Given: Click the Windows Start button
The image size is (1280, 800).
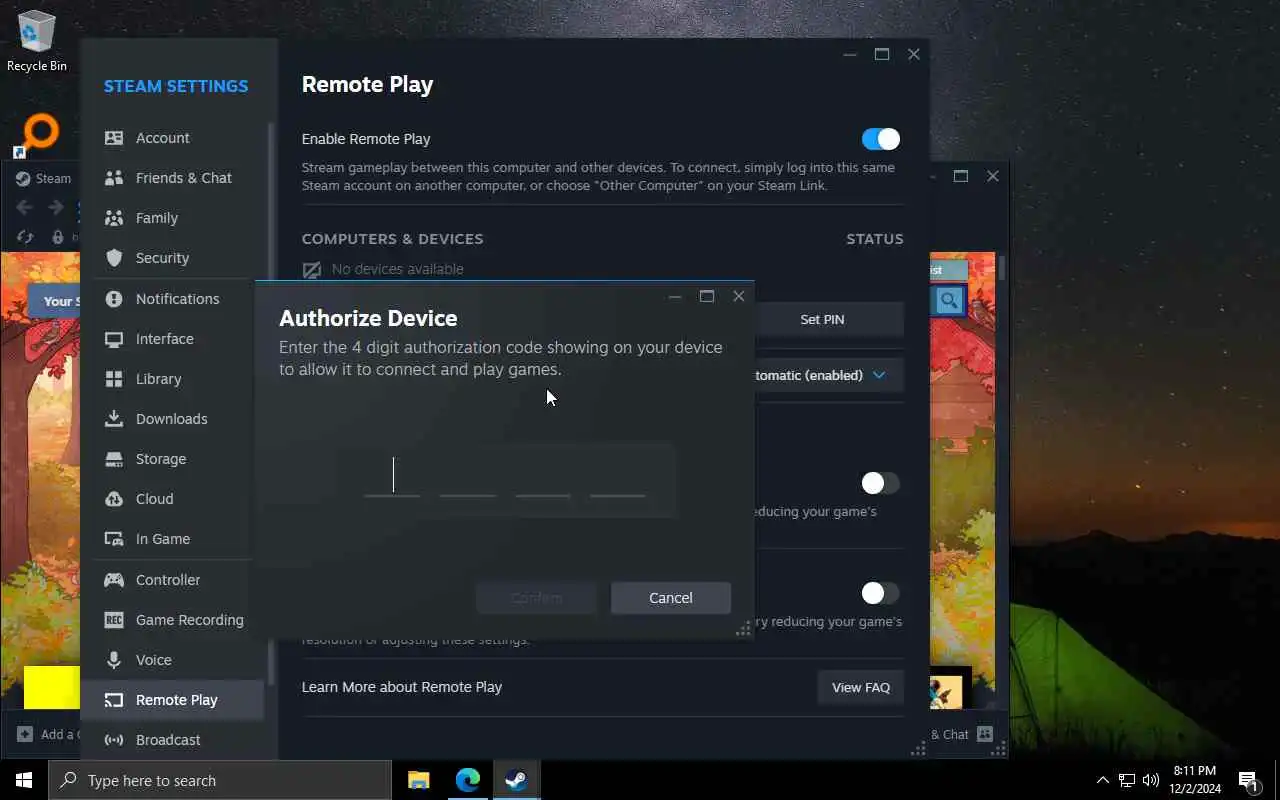Looking at the screenshot, I should 24,780.
